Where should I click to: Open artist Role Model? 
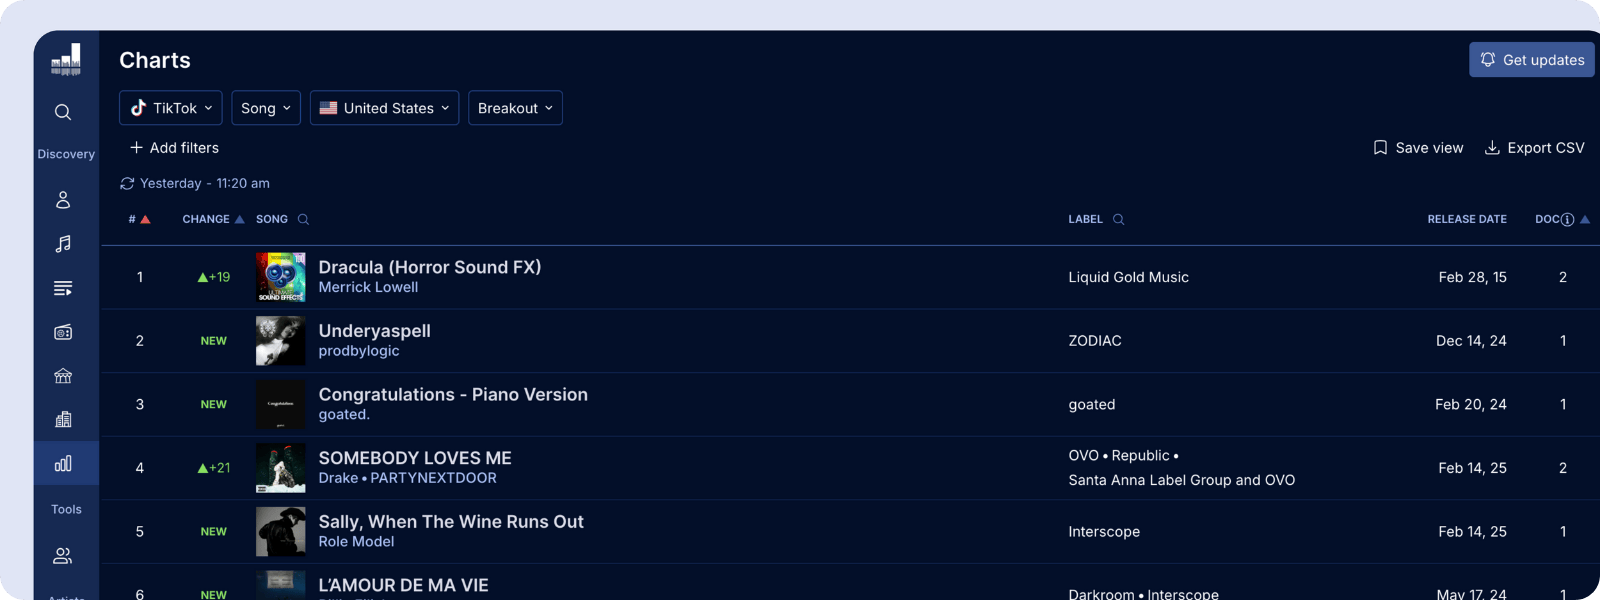coord(356,541)
